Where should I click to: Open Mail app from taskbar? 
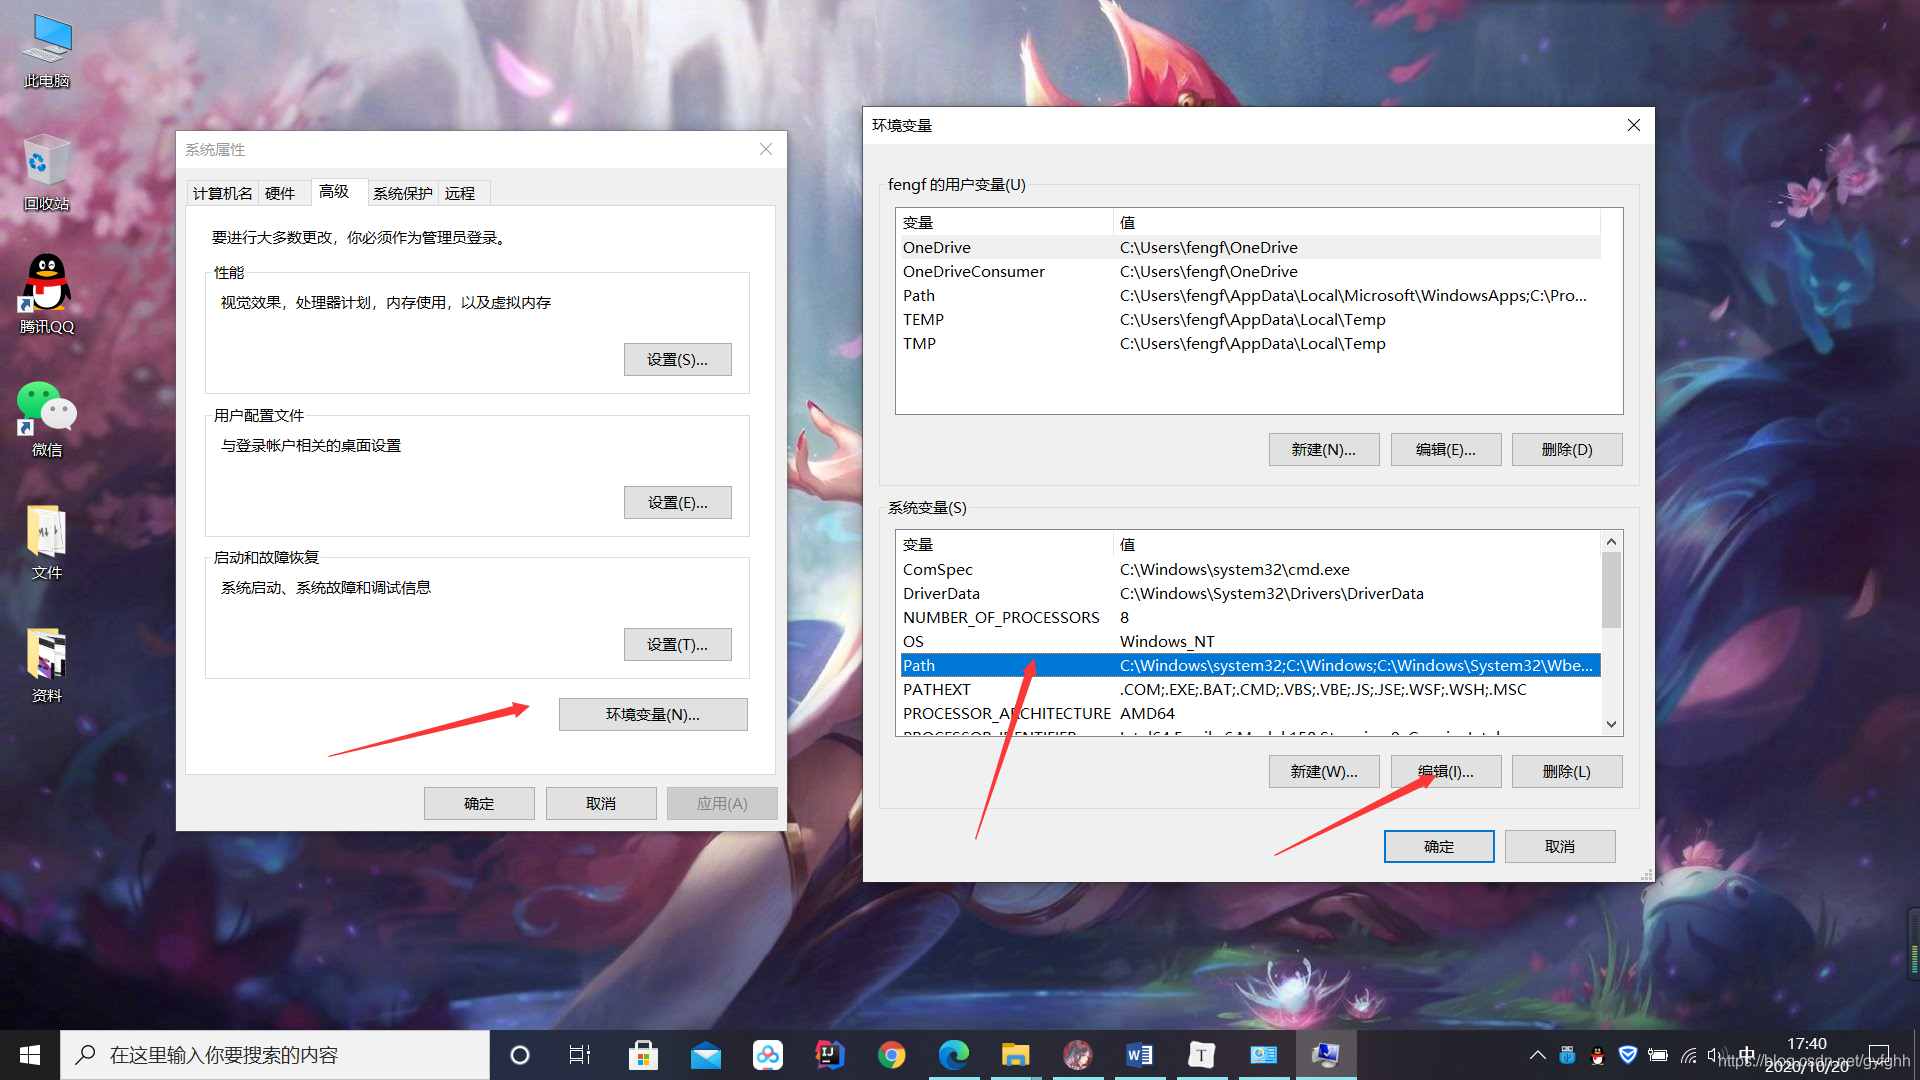[706, 1055]
